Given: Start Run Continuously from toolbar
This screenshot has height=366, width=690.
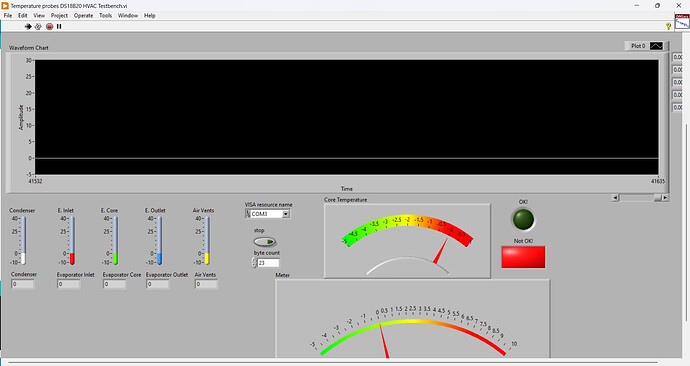Looking at the screenshot, I should click(38, 26).
